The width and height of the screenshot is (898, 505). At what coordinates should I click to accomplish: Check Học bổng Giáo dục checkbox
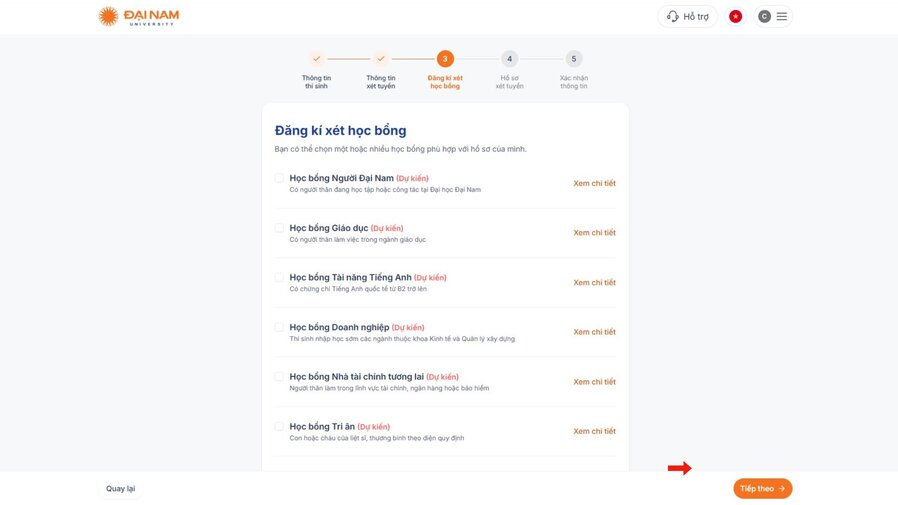click(279, 228)
